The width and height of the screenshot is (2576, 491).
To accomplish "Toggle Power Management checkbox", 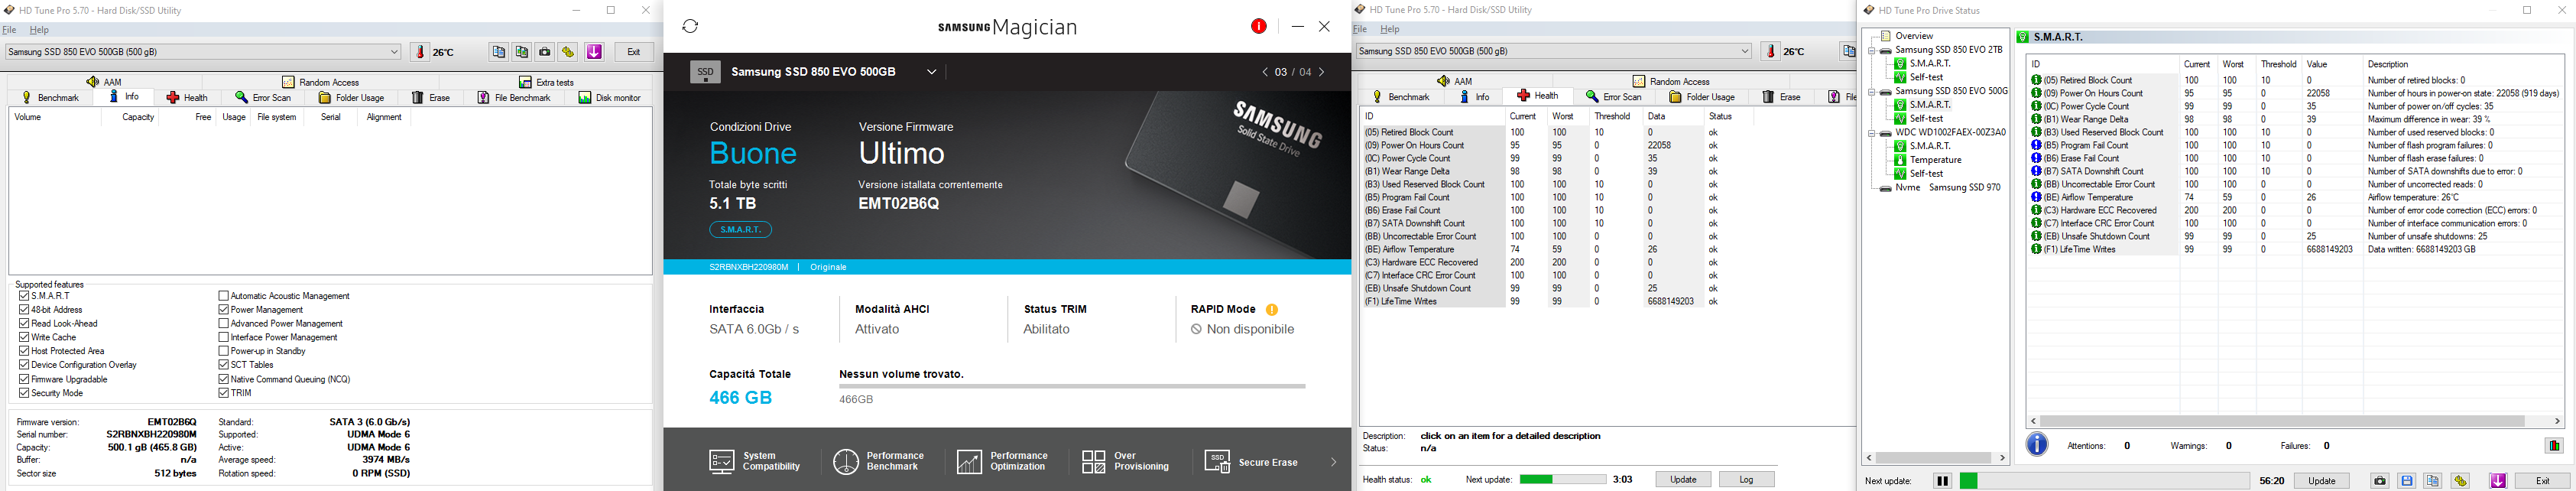I will point(224,310).
